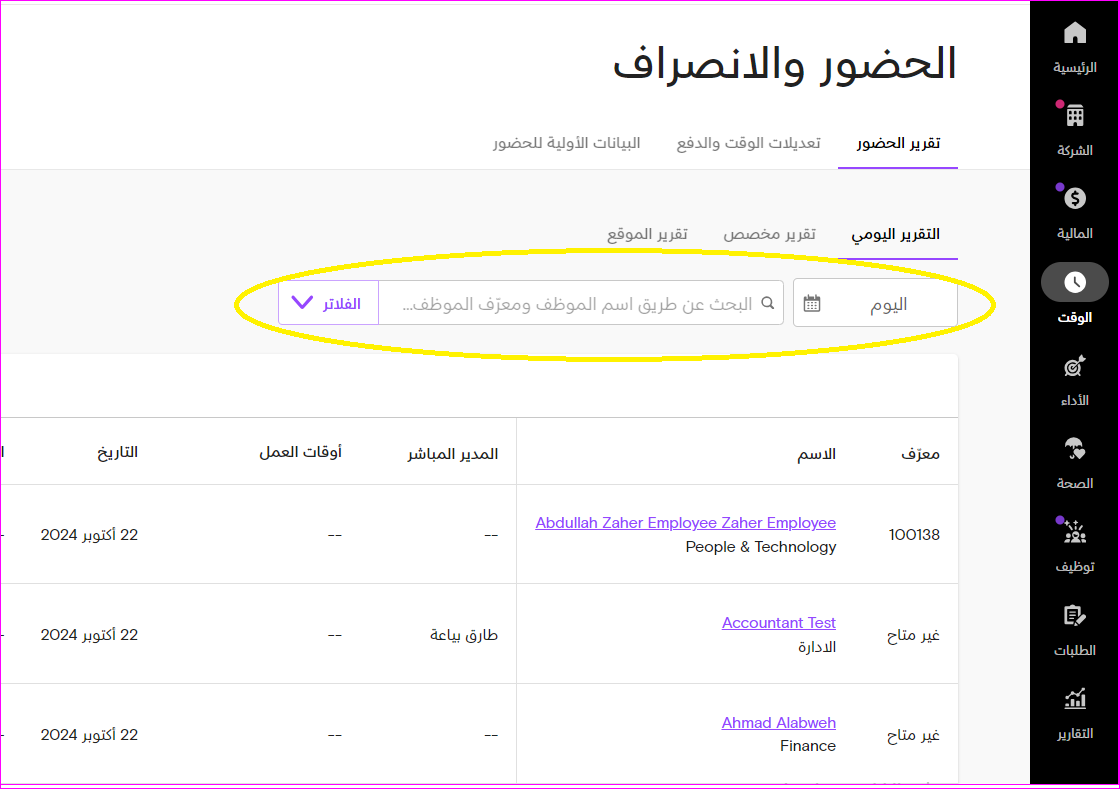Open the Ahmad Alabweh employee link
Screen dimensions: 1120x789
[778, 723]
